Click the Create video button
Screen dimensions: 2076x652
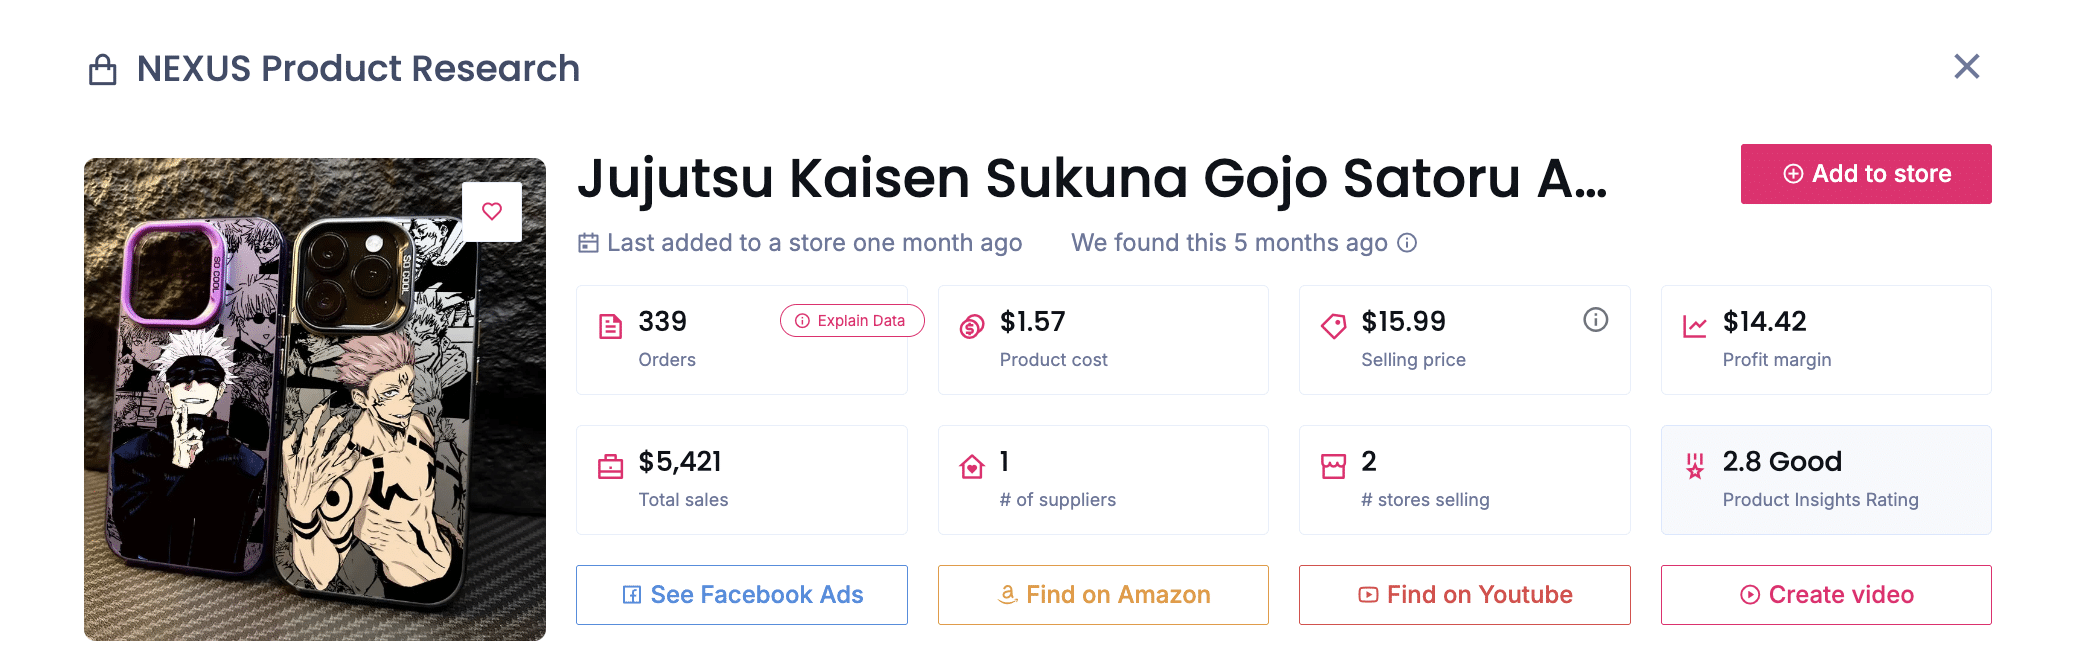pos(1826,595)
